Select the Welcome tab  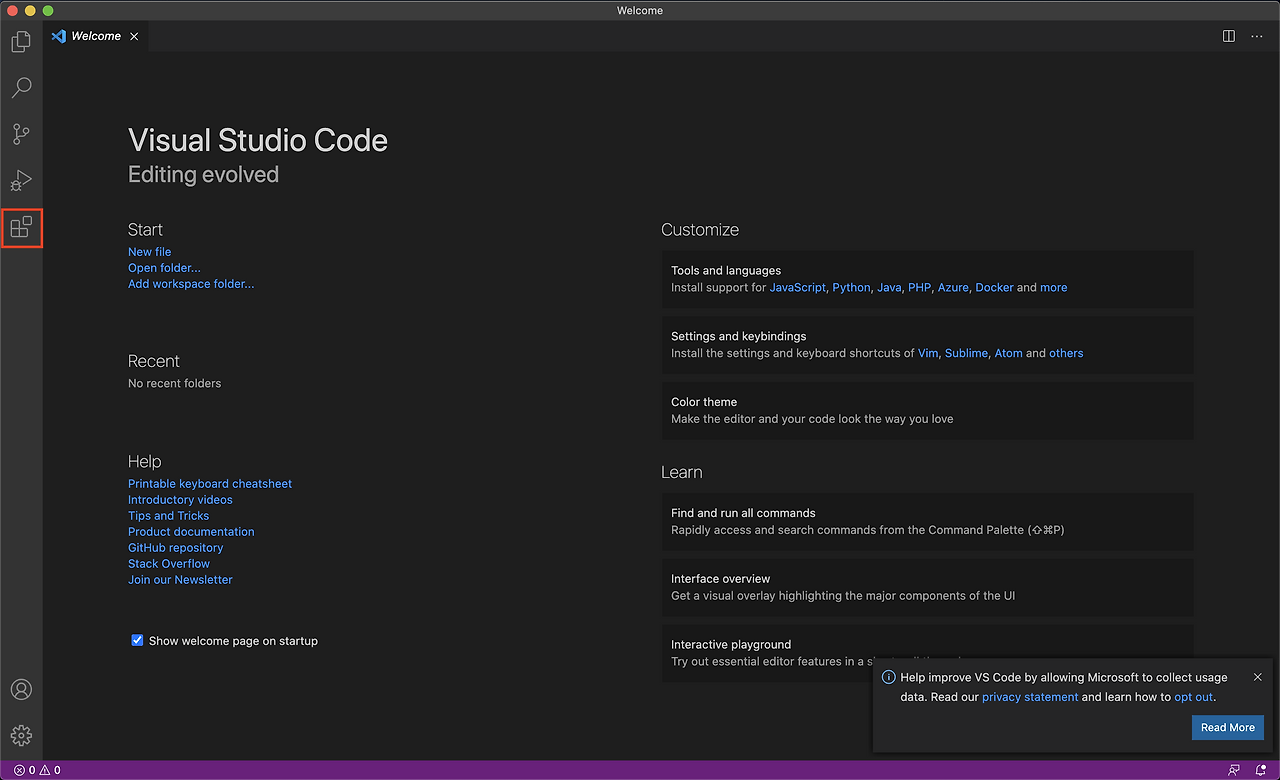coord(96,36)
